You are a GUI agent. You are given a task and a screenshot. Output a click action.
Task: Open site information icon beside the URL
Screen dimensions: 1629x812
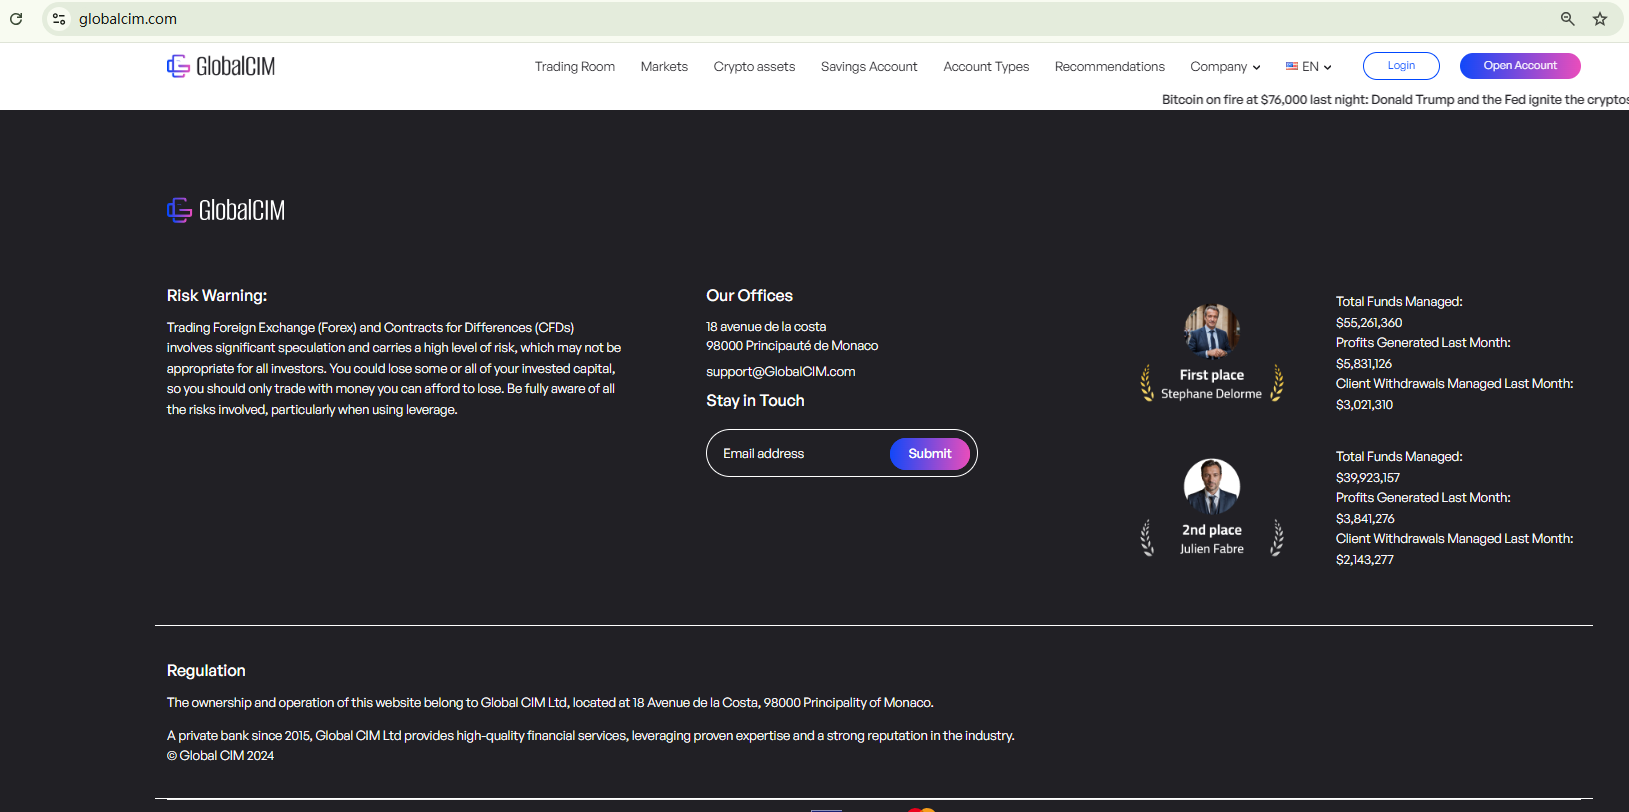[59, 19]
